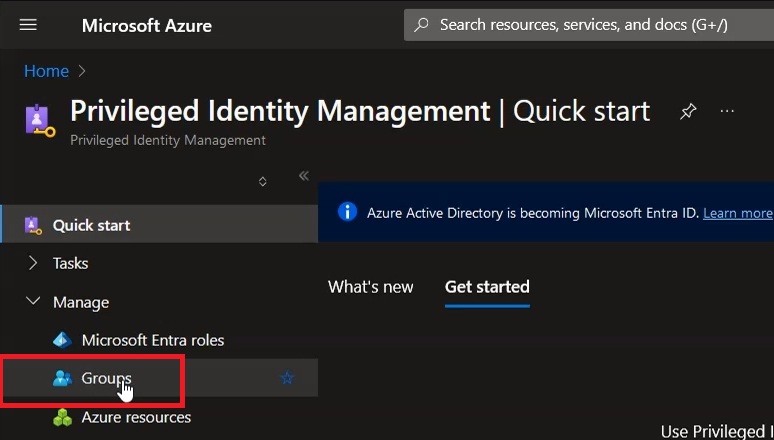
Task: Open Azure resources
Action: (136, 417)
